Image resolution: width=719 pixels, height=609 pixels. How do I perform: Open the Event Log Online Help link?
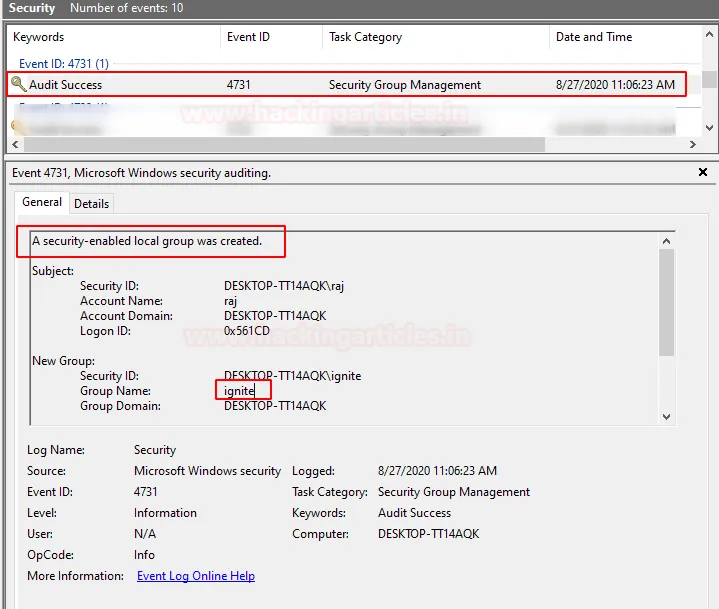pyautogui.click(x=195, y=576)
